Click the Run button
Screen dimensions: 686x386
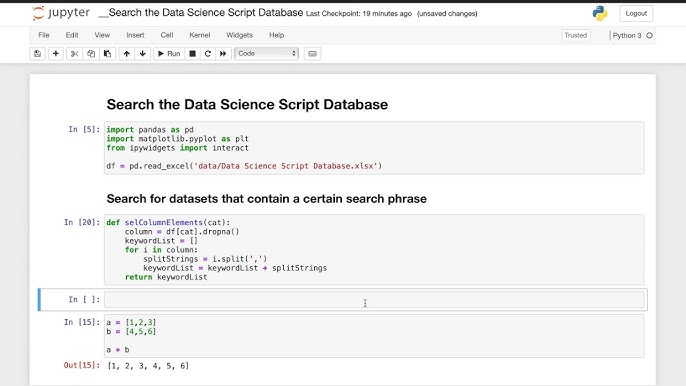[169, 54]
